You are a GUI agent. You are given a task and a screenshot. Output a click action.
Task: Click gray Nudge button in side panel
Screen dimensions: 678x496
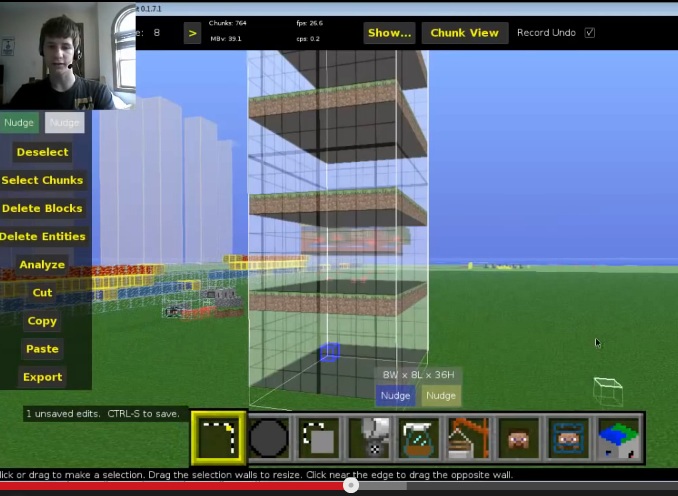coord(64,123)
